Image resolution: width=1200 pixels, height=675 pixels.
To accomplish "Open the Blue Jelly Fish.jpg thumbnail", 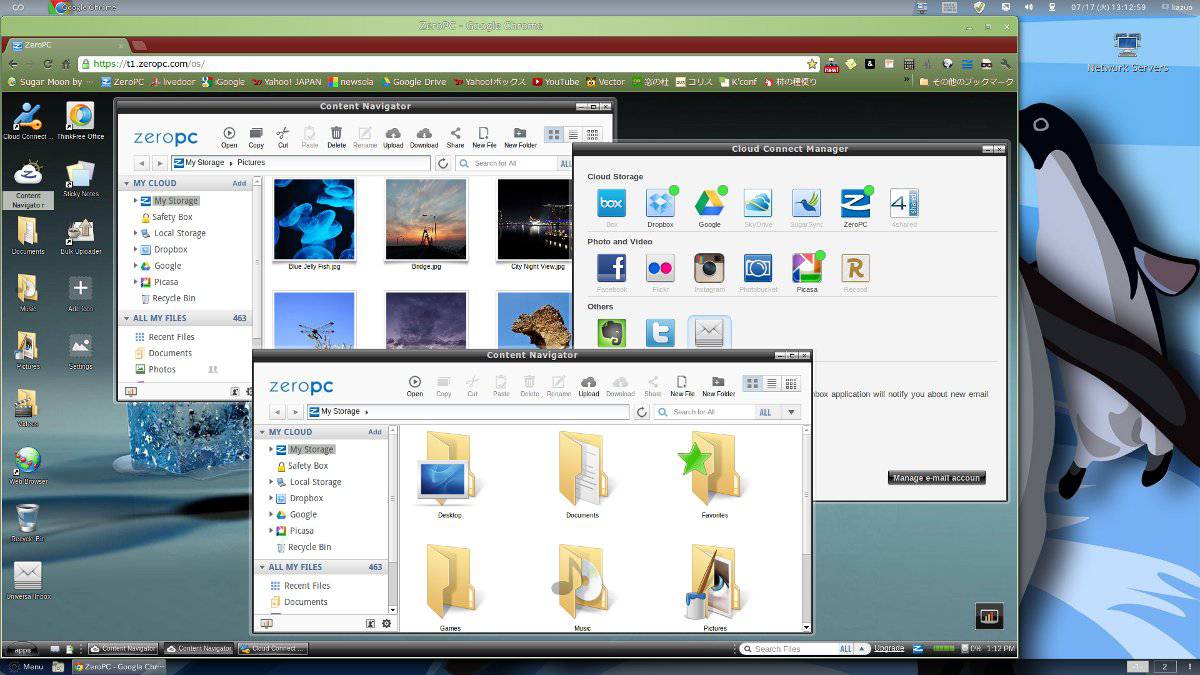I will pyautogui.click(x=314, y=219).
